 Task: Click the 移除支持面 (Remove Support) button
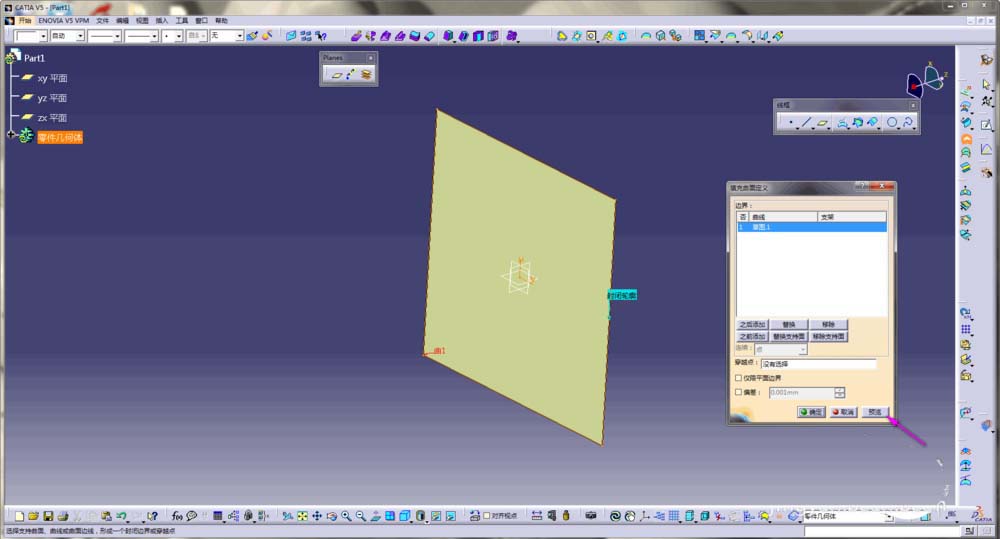click(x=828, y=336)
